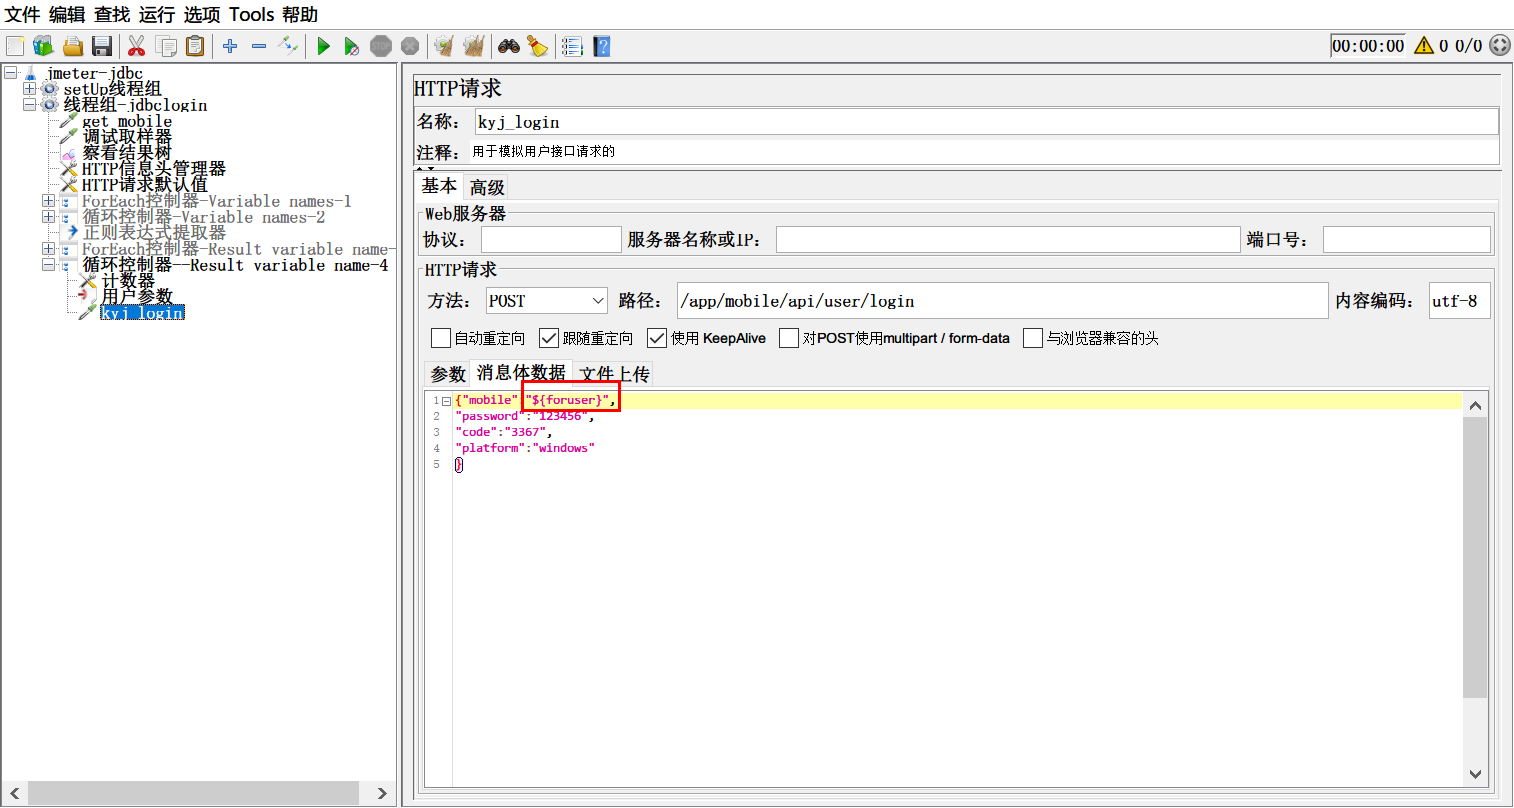
Task: Open the Help question mark icon
Action: 601,46
